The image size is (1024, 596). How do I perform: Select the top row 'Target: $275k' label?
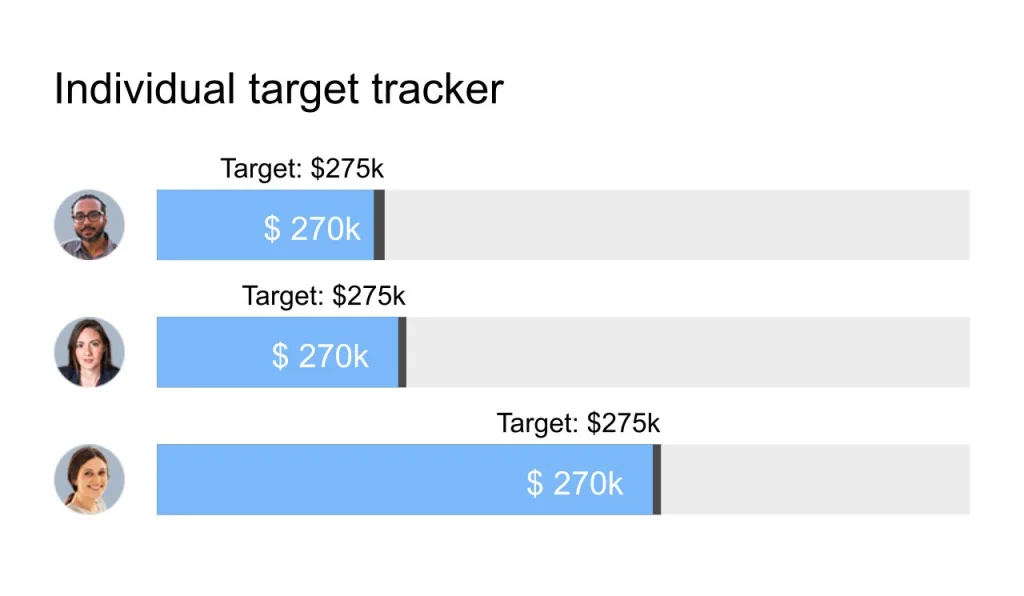pyautogui.click(x=302, y=168)
